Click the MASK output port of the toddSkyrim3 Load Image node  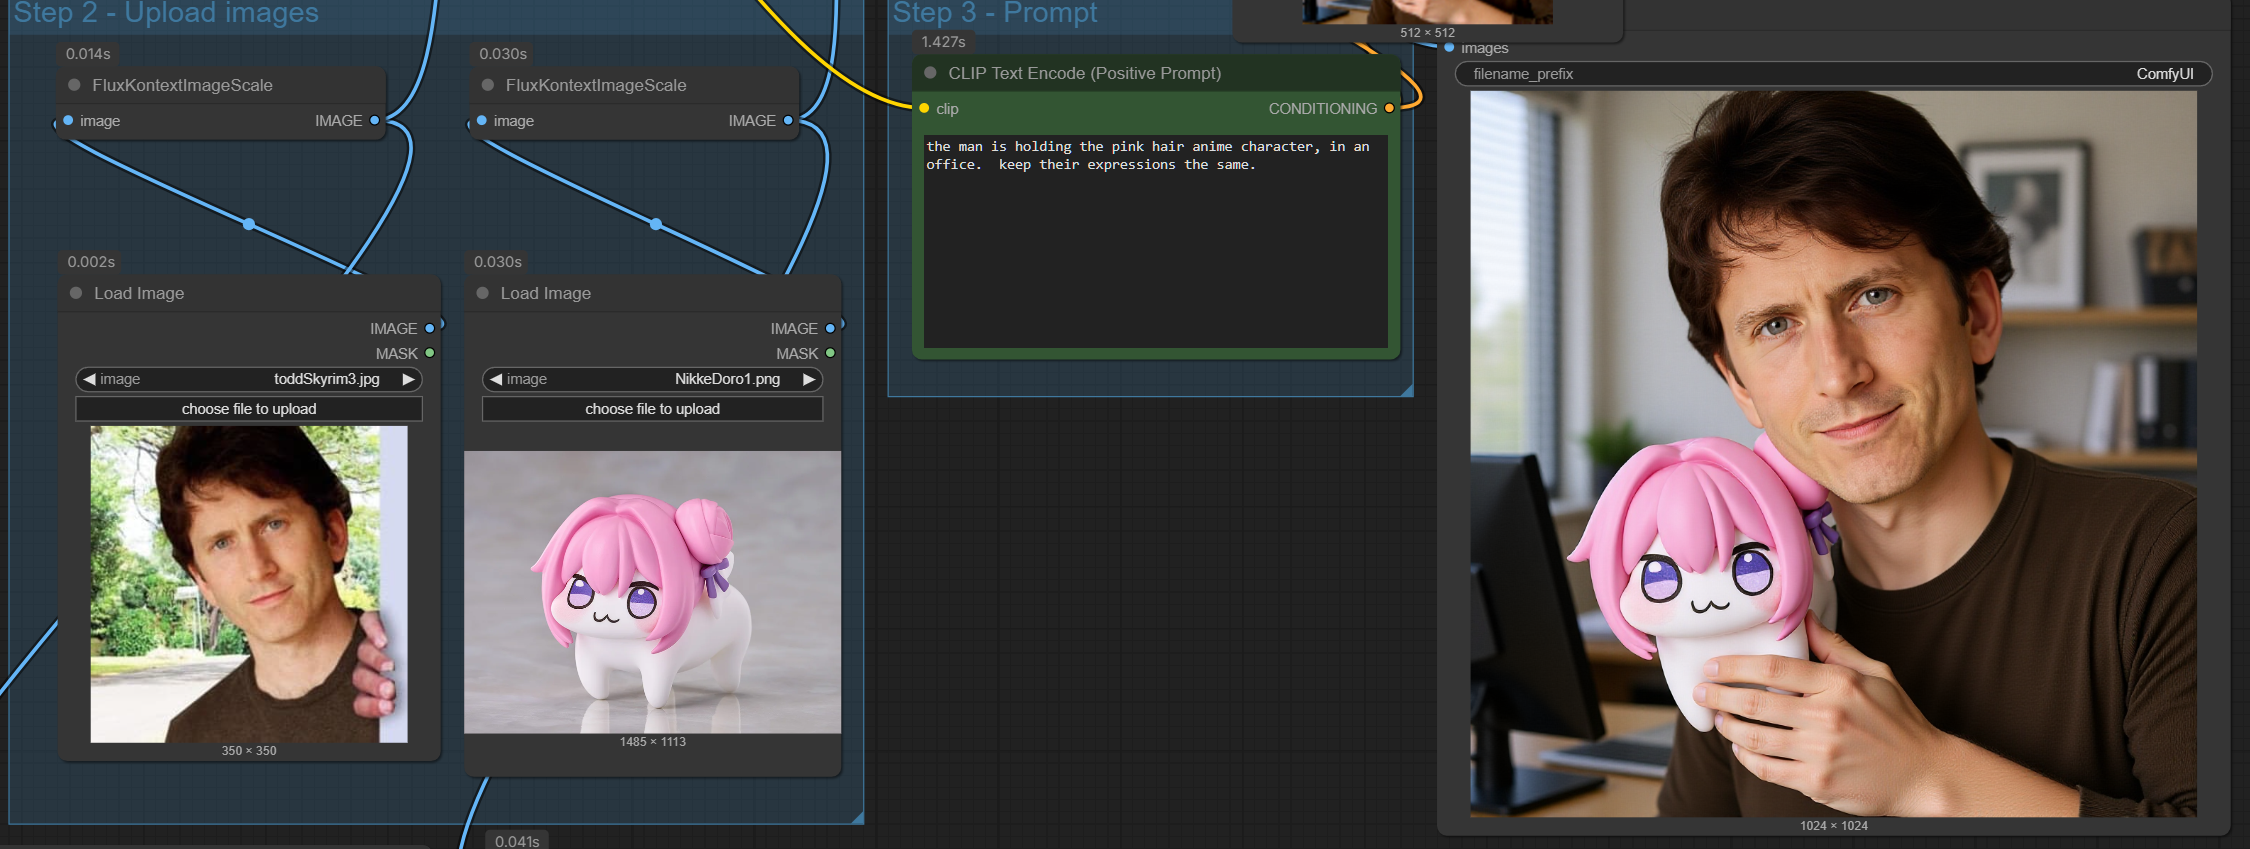pos(430,353)
